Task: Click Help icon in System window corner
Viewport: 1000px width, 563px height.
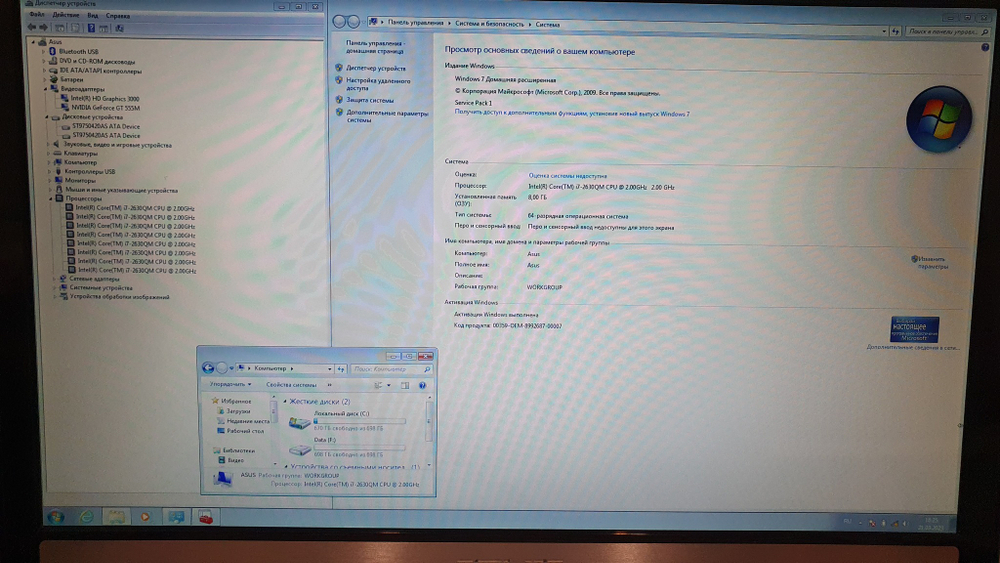Action: [x=986, y=47]
